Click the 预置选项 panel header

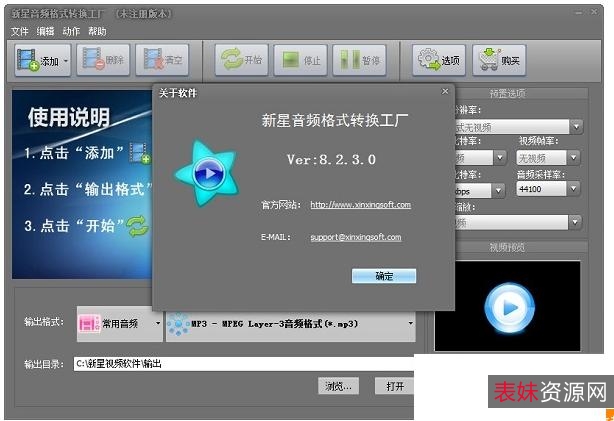[507, 94]
